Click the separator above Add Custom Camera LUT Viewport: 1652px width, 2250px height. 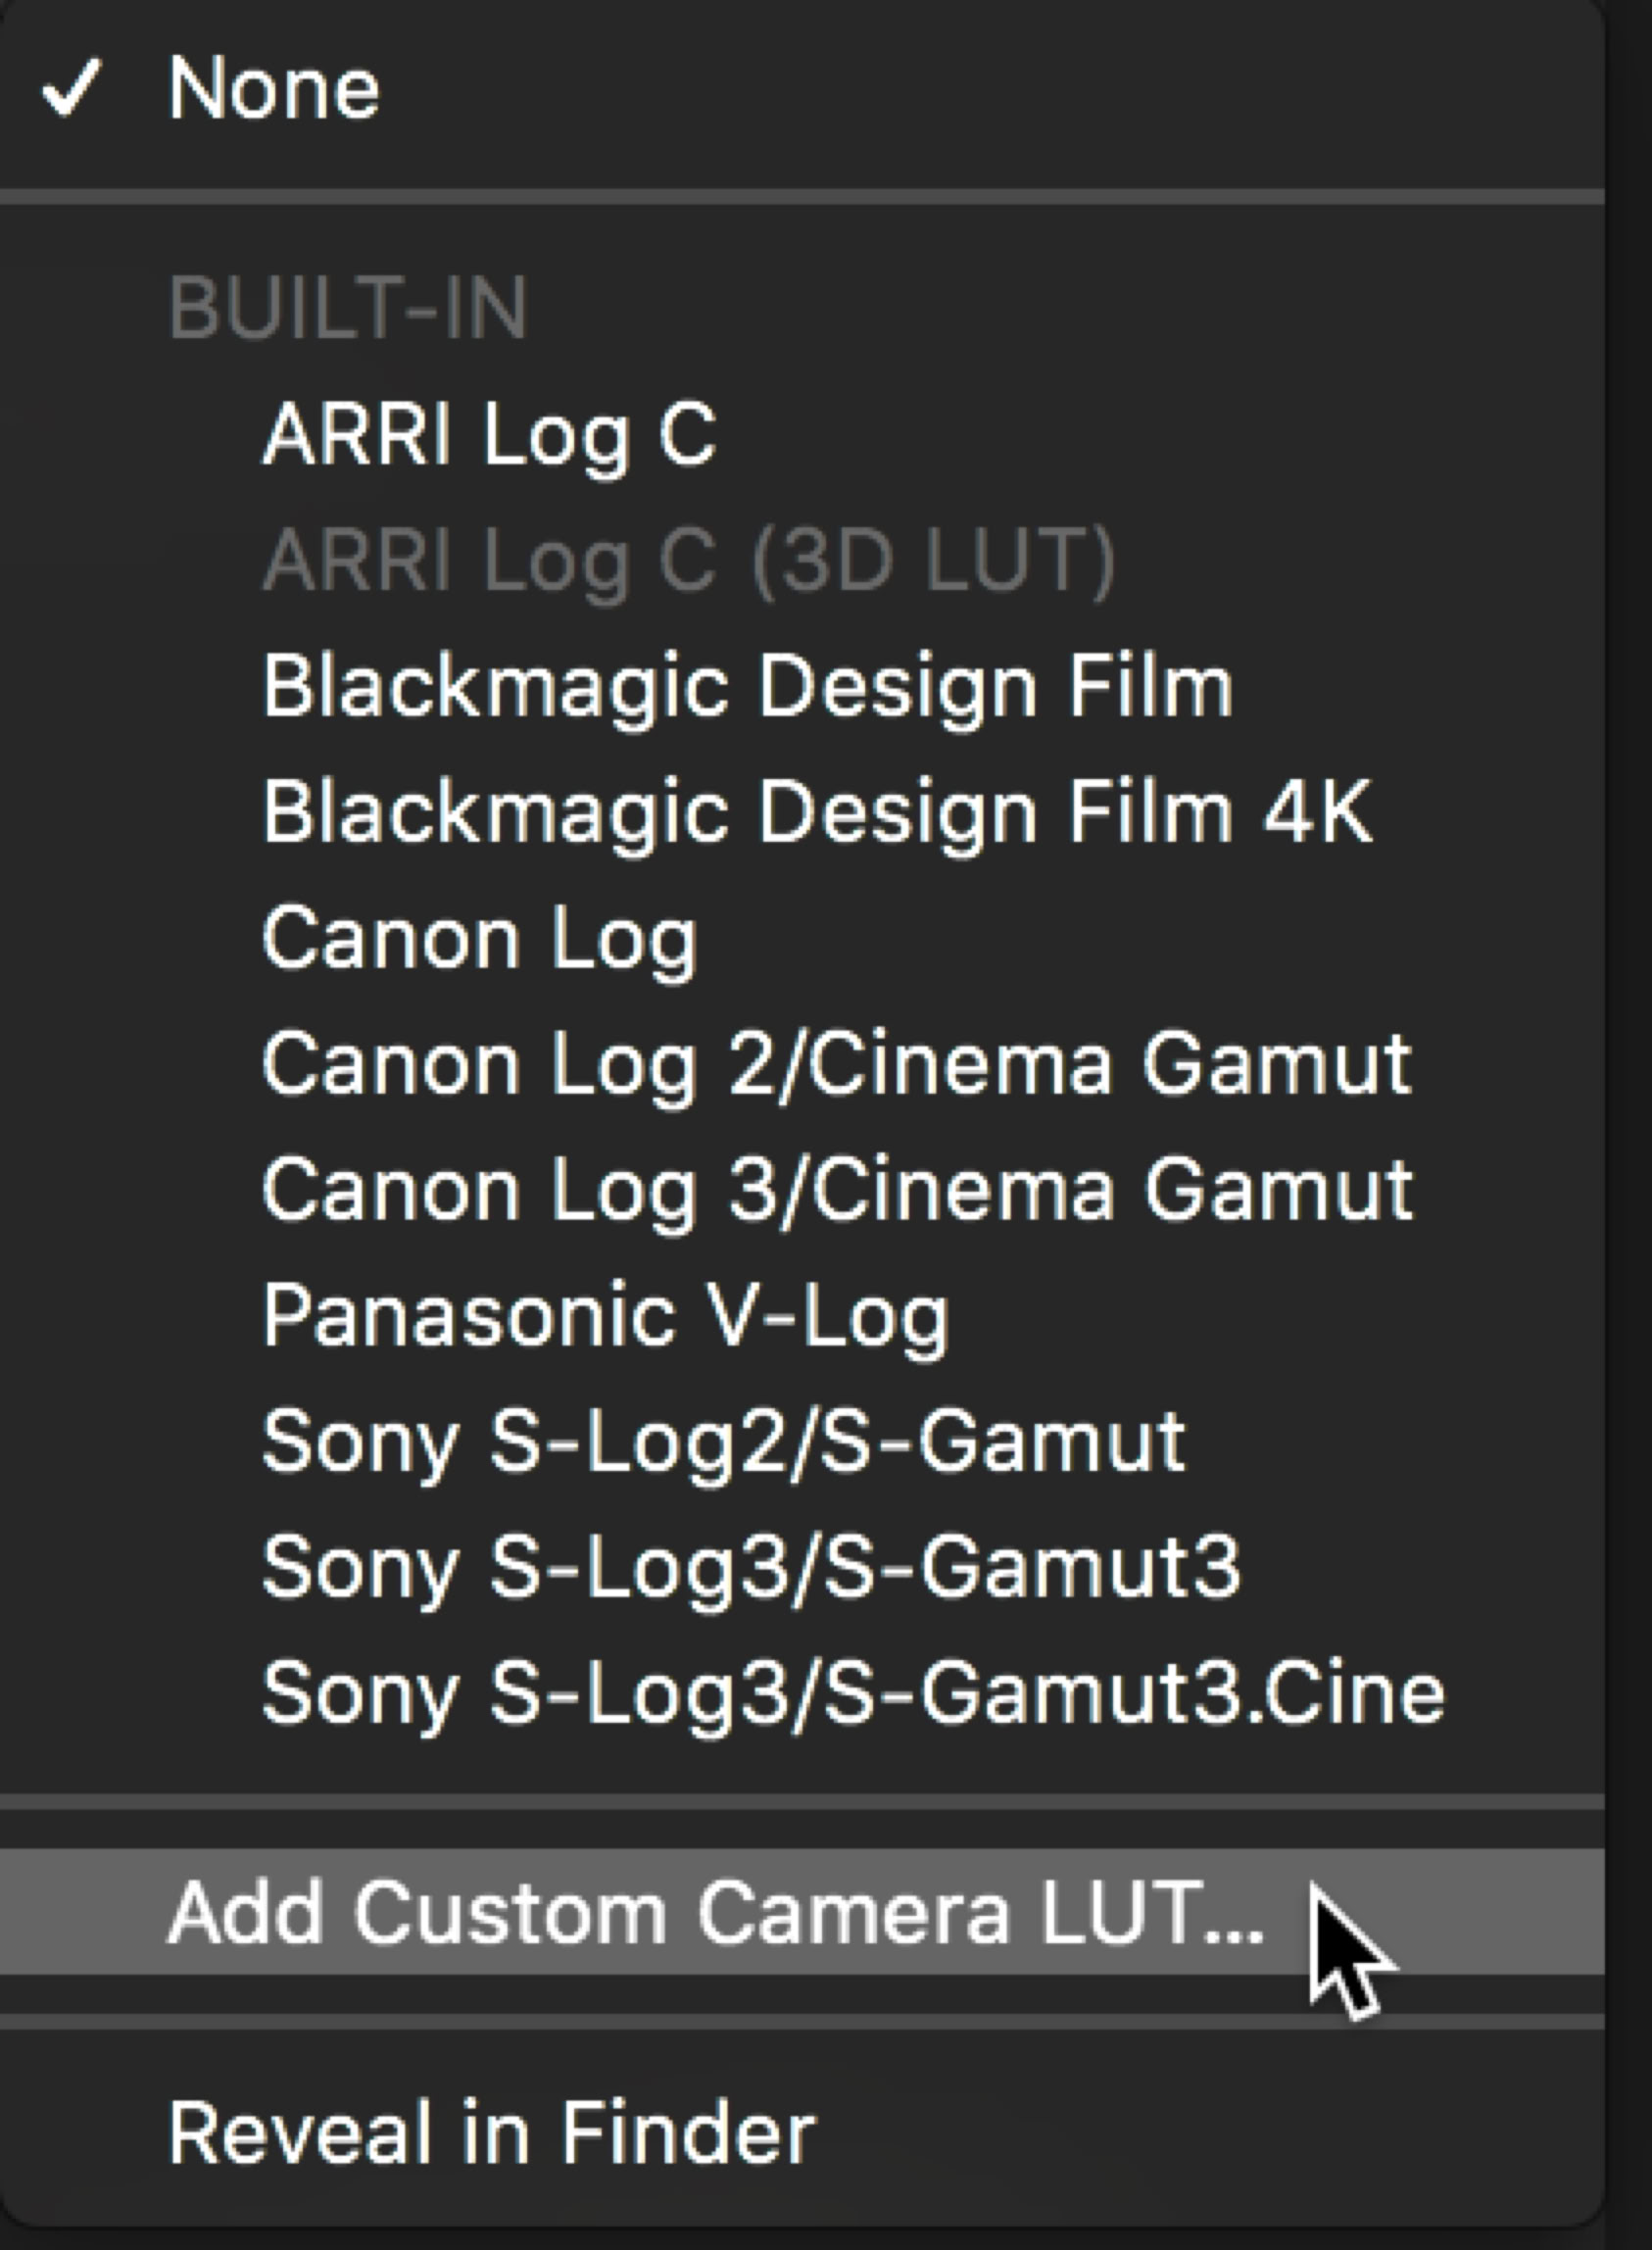point(800,1802)
